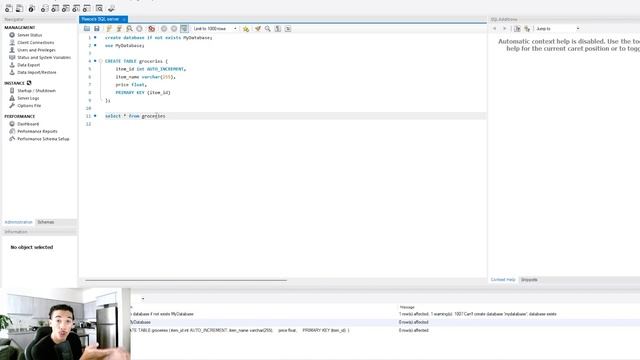
Task: Open Options File under Instance
Action: [29, 106]
